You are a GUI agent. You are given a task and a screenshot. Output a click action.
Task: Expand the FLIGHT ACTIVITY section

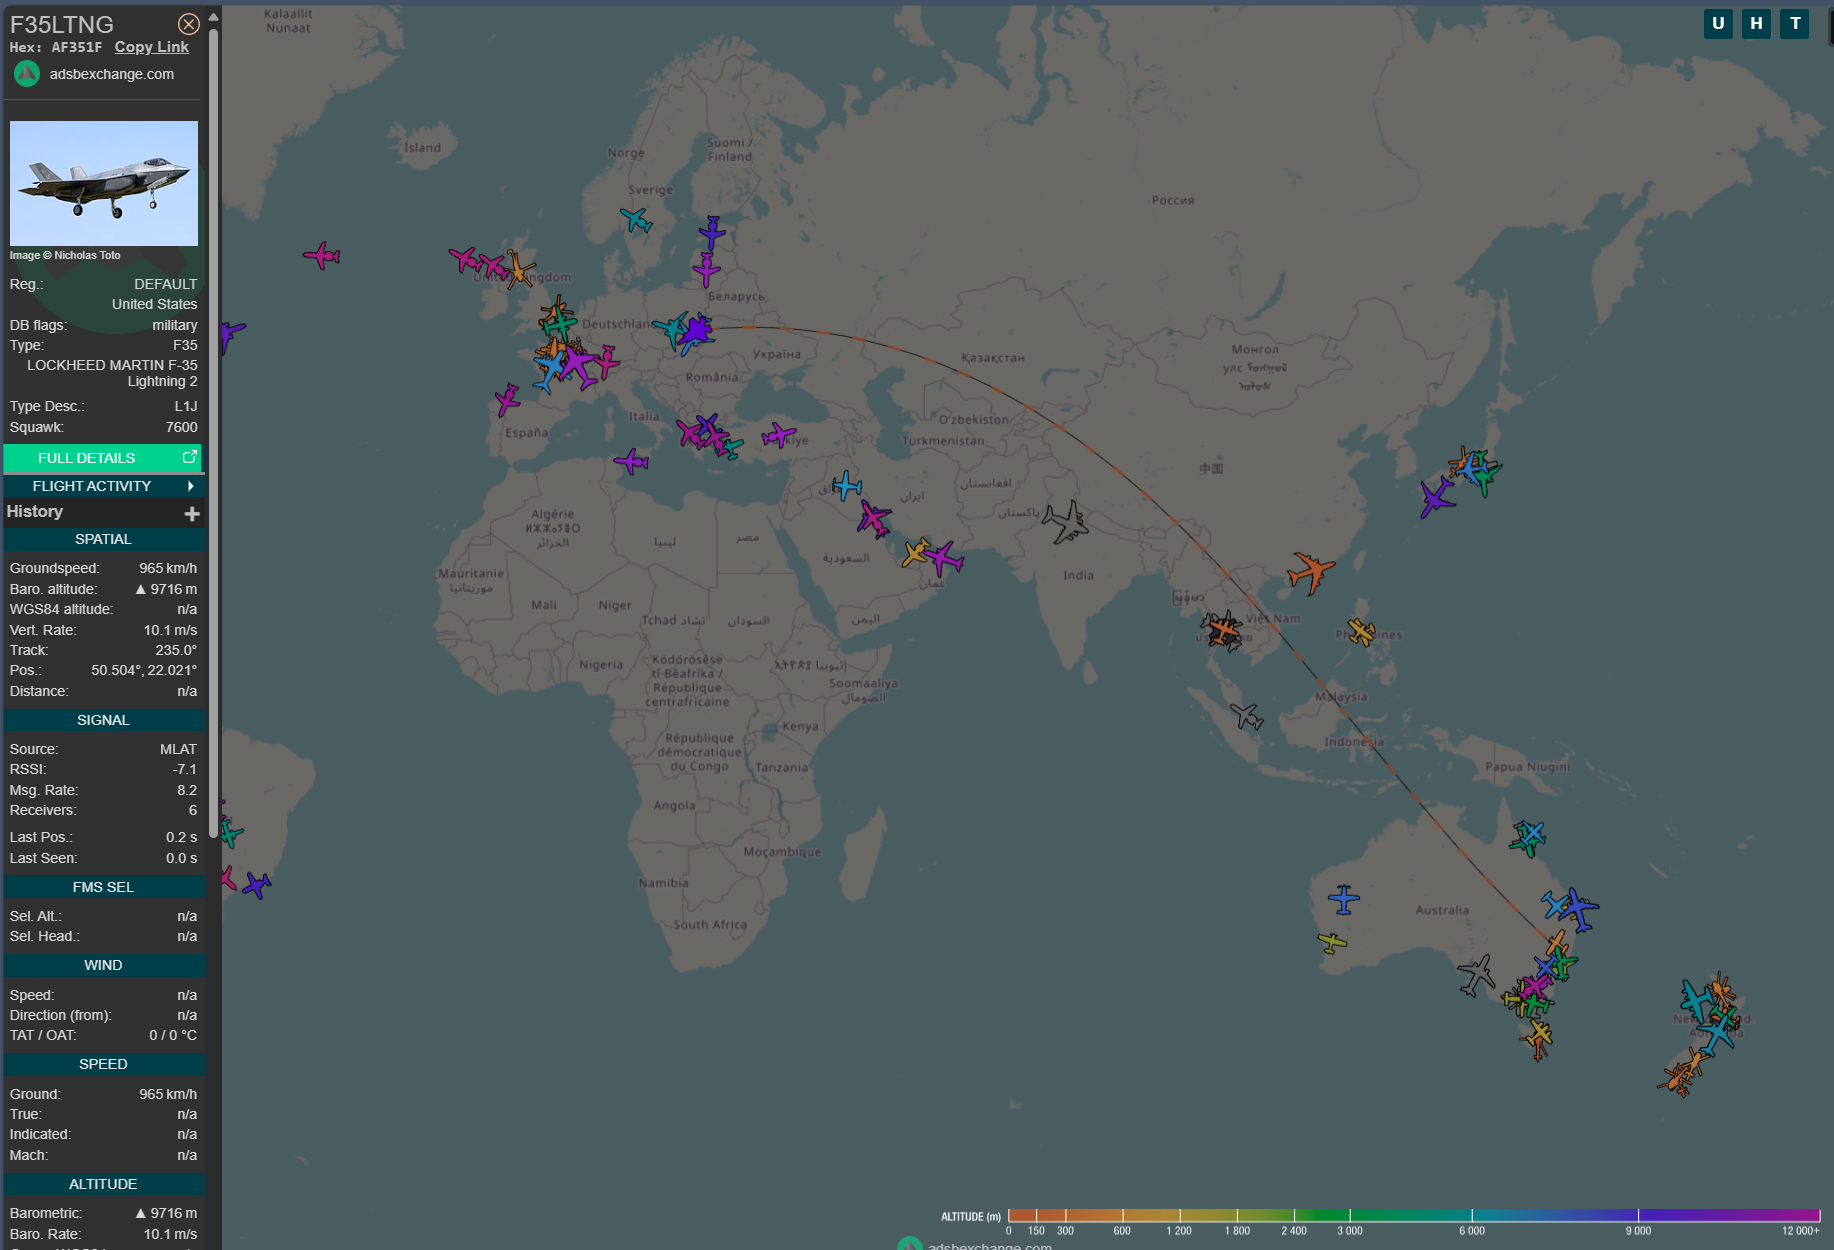104,486
